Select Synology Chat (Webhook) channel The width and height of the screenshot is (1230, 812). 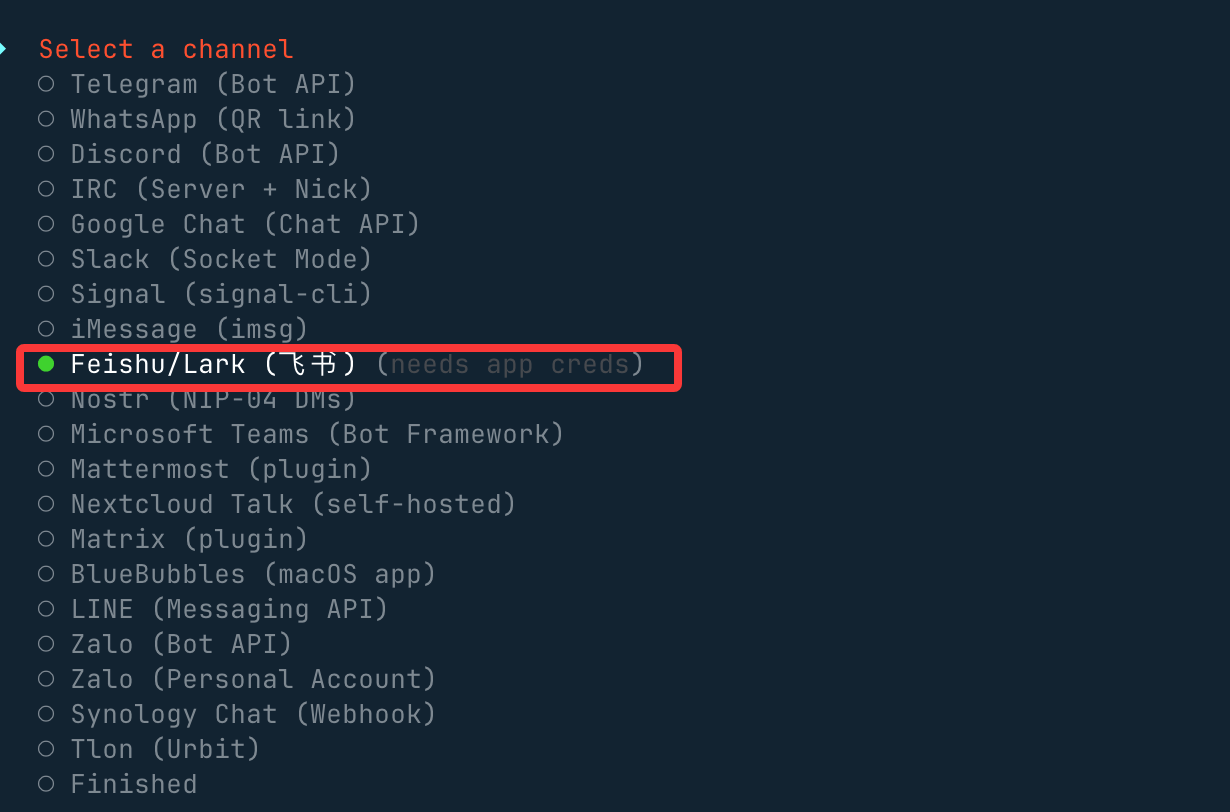[x=46, y=714]
